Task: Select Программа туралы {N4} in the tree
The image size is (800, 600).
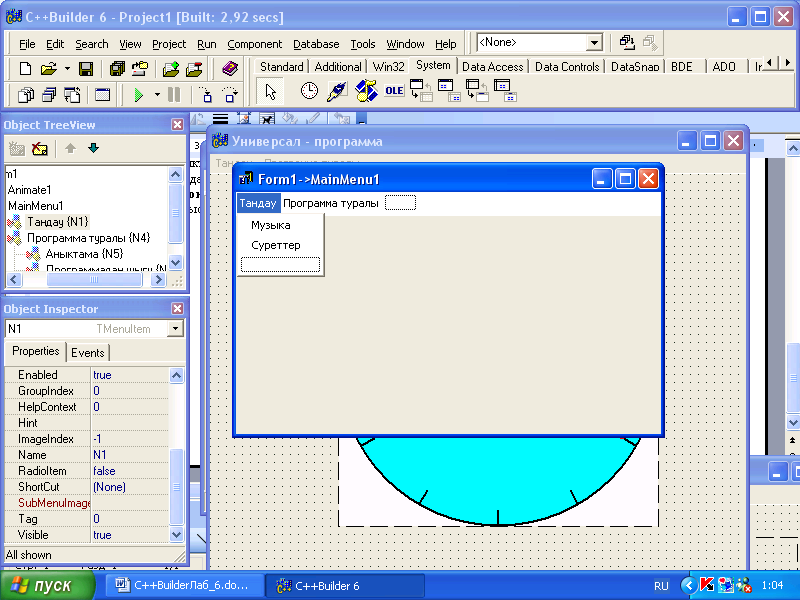Action: tap(88, 238)
